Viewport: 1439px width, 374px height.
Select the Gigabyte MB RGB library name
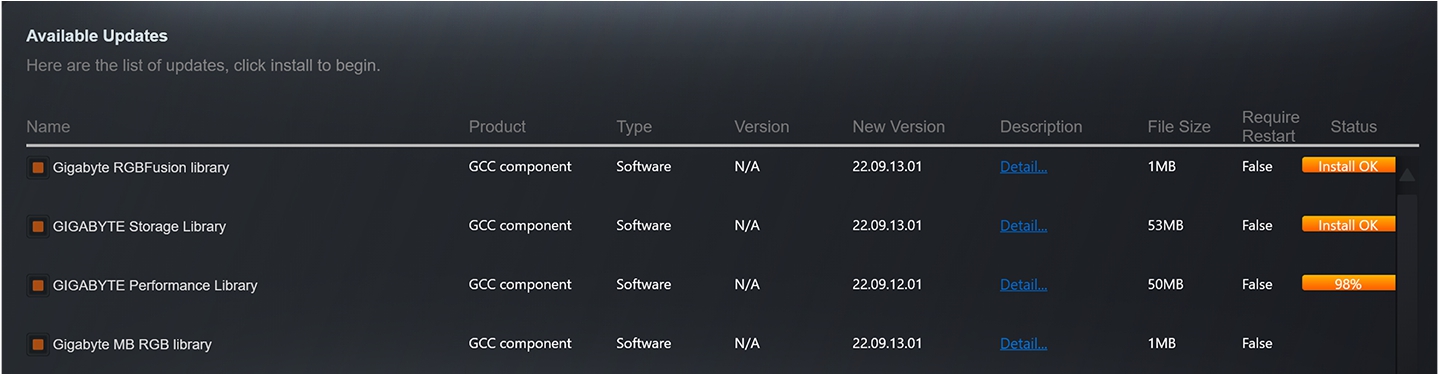pyautogui.click(x=132, y=345)
